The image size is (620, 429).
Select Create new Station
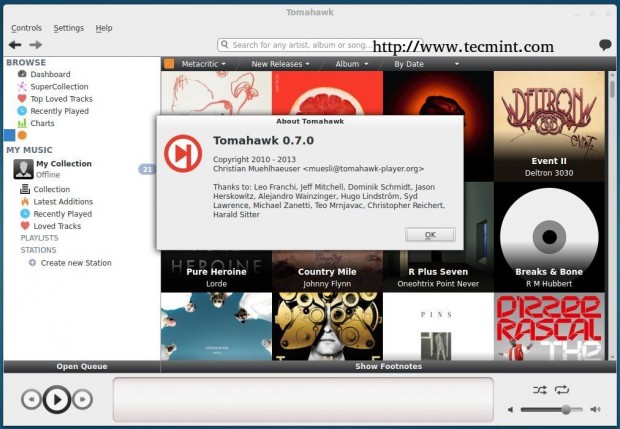coord(76,263)
